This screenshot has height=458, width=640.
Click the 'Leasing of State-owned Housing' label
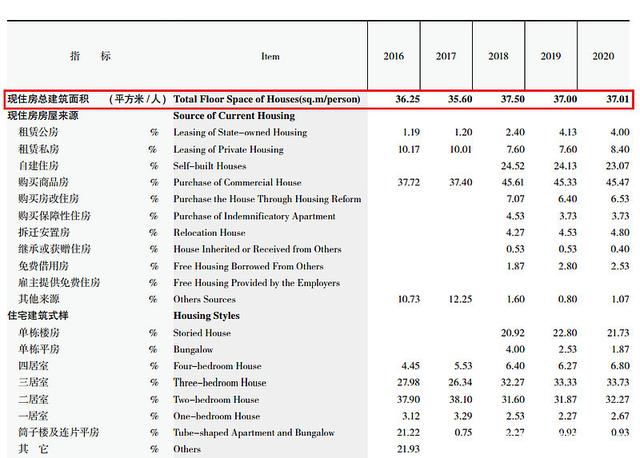point(238,133)
